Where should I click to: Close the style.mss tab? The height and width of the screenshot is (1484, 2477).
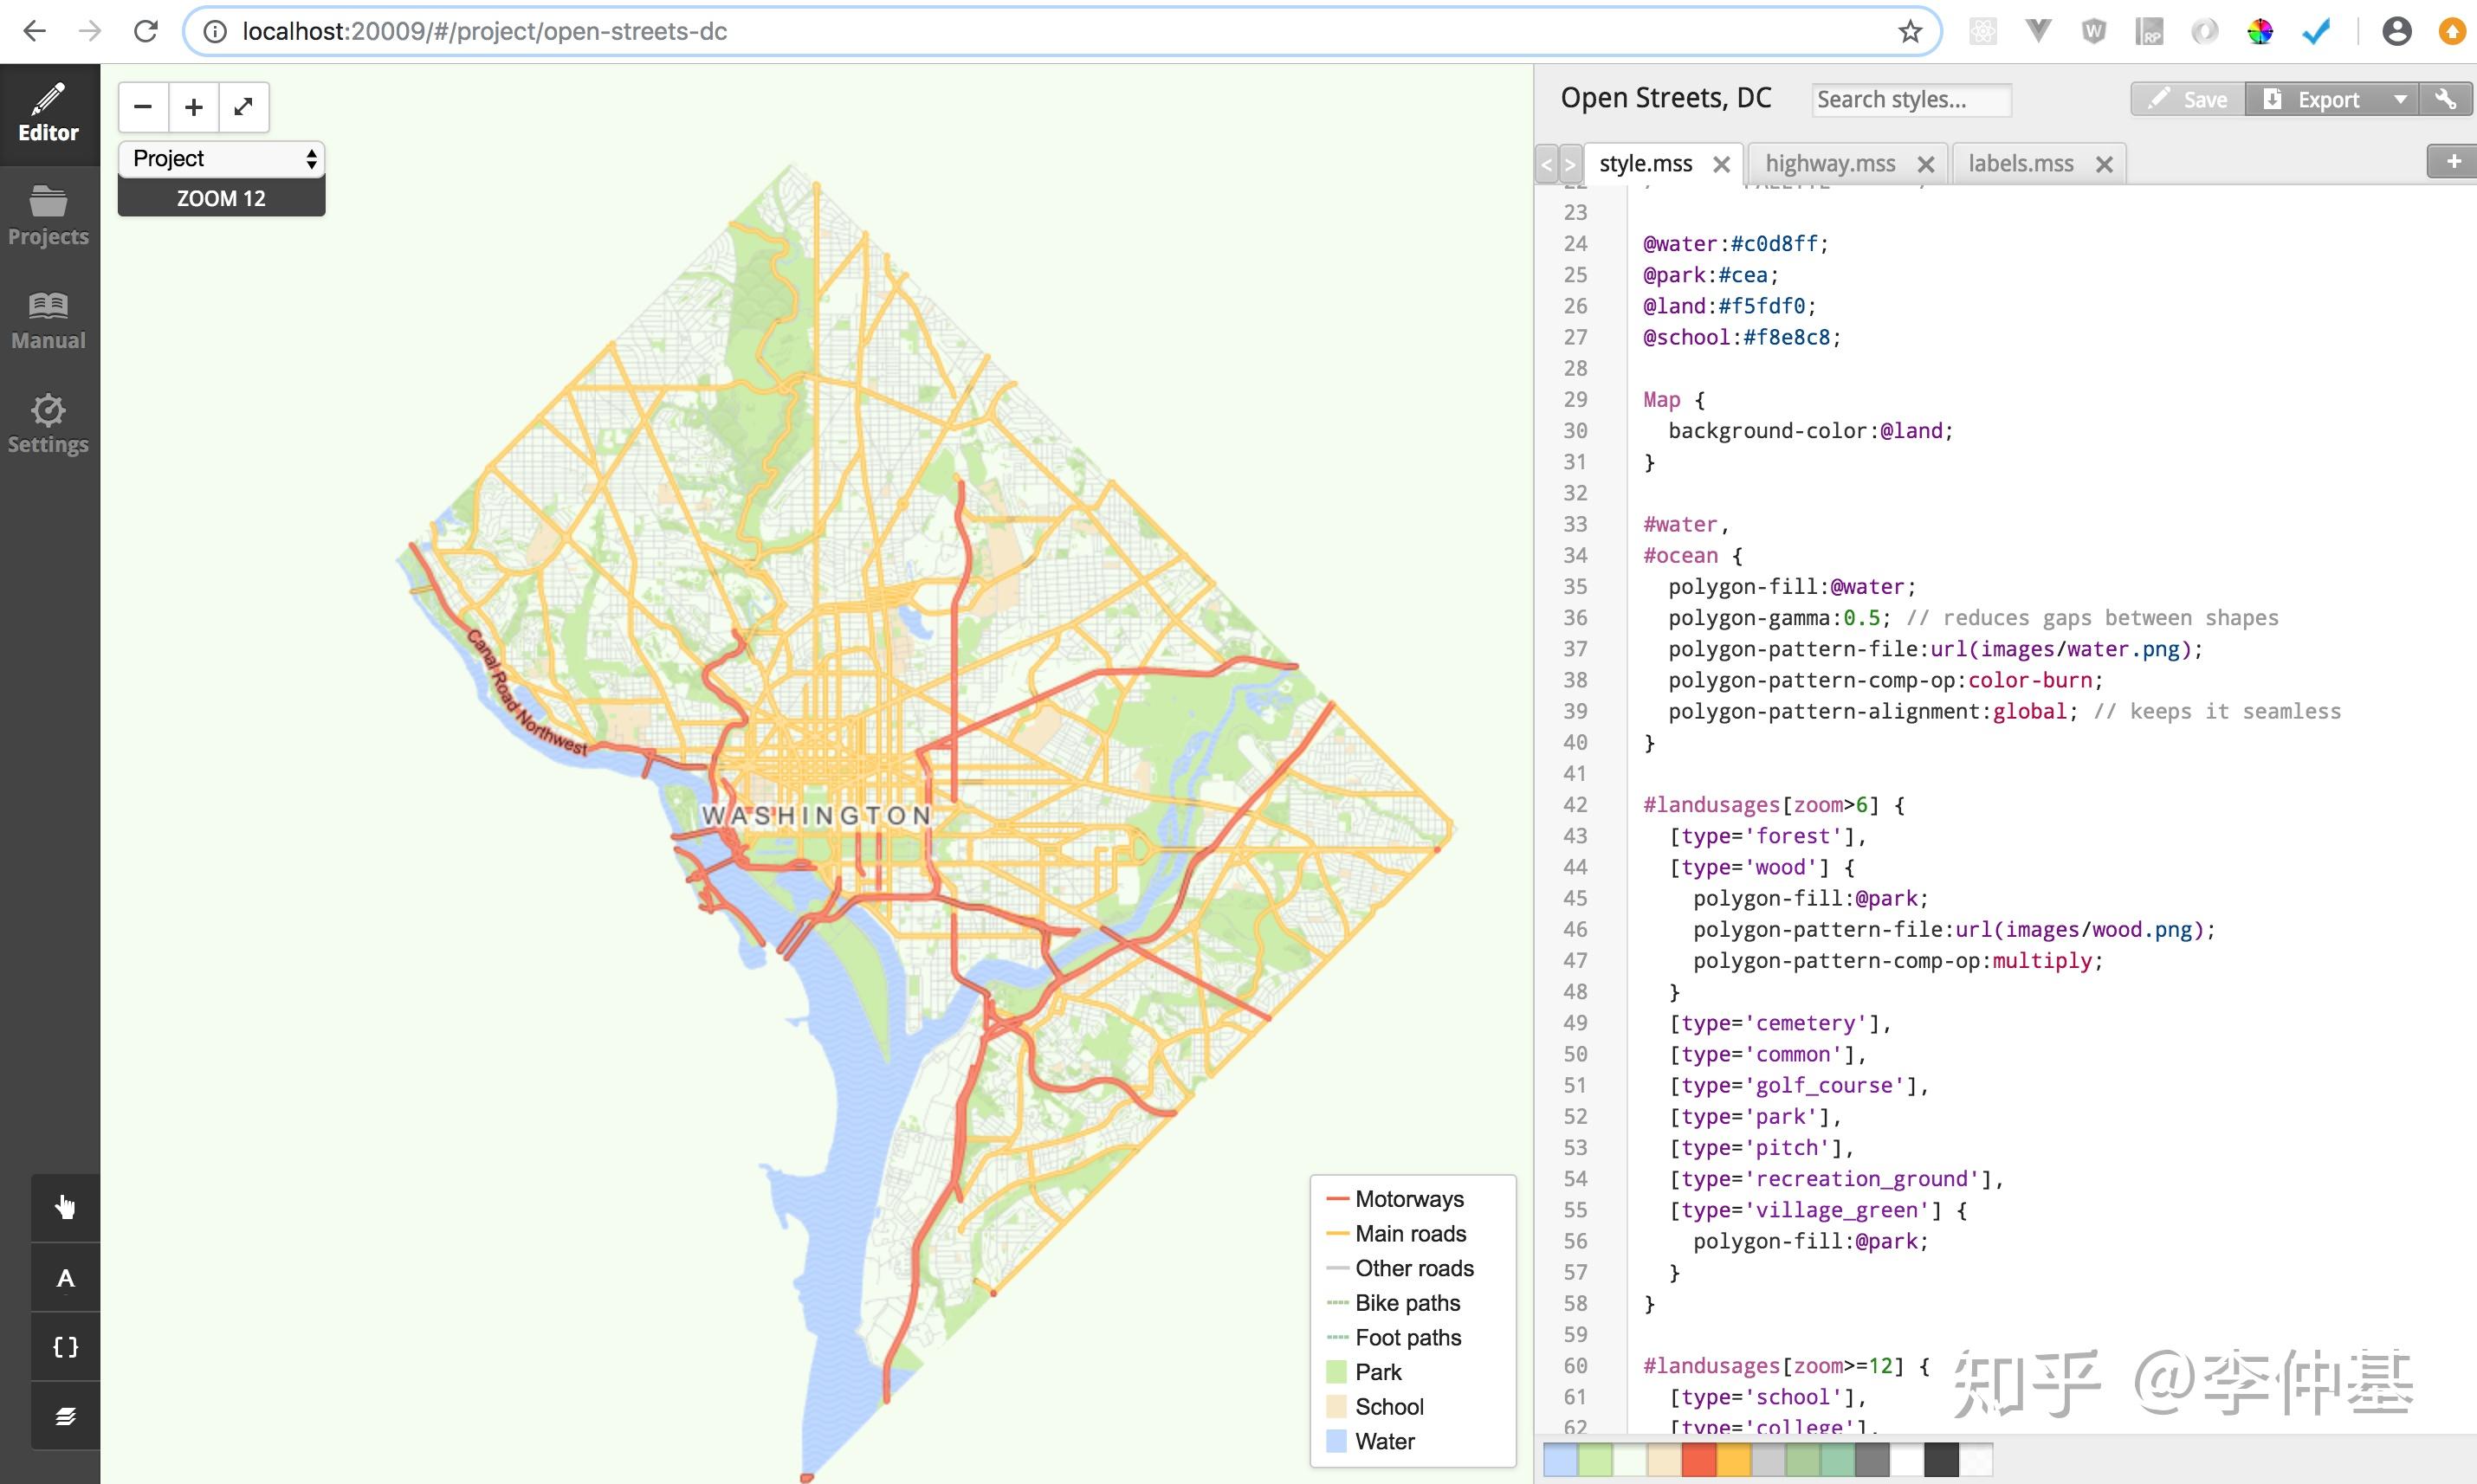(x=1722, y=163)
